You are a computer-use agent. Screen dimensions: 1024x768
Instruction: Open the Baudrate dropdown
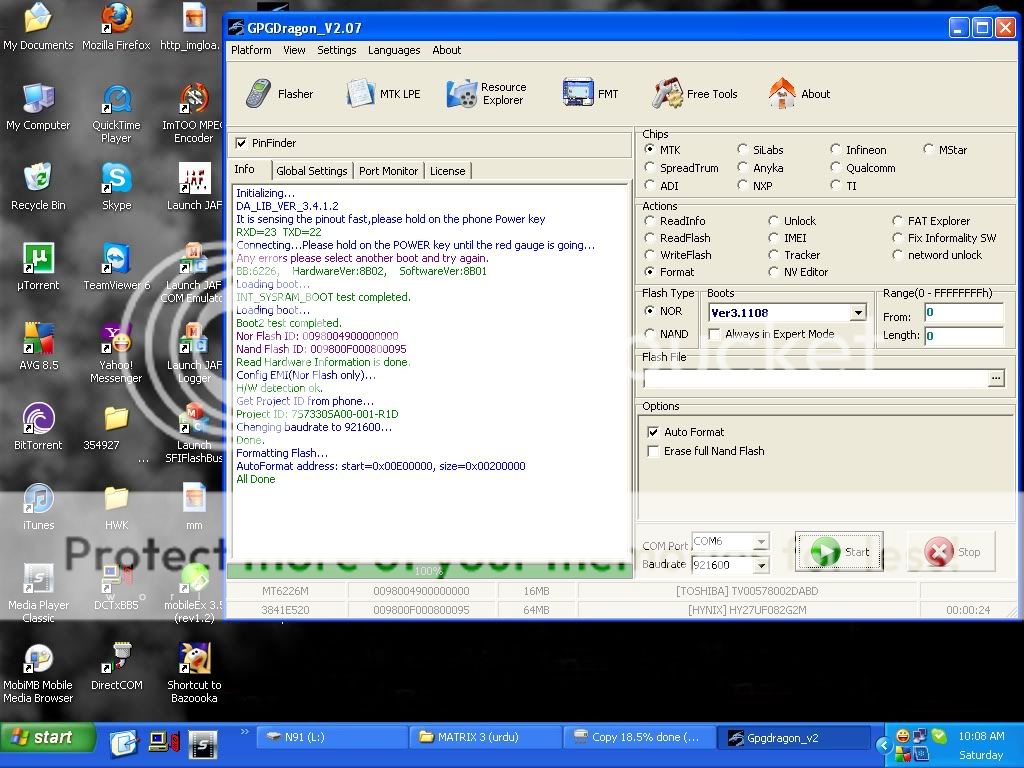[x=761, y=565]
